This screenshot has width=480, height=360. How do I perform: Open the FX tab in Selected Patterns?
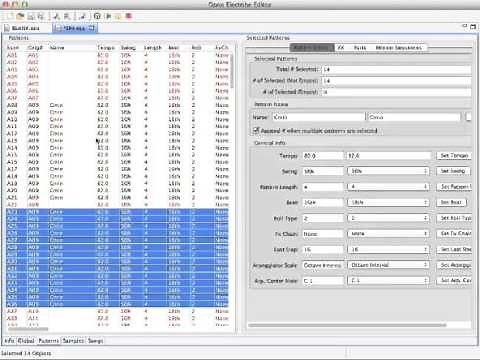tap(340, 48)
